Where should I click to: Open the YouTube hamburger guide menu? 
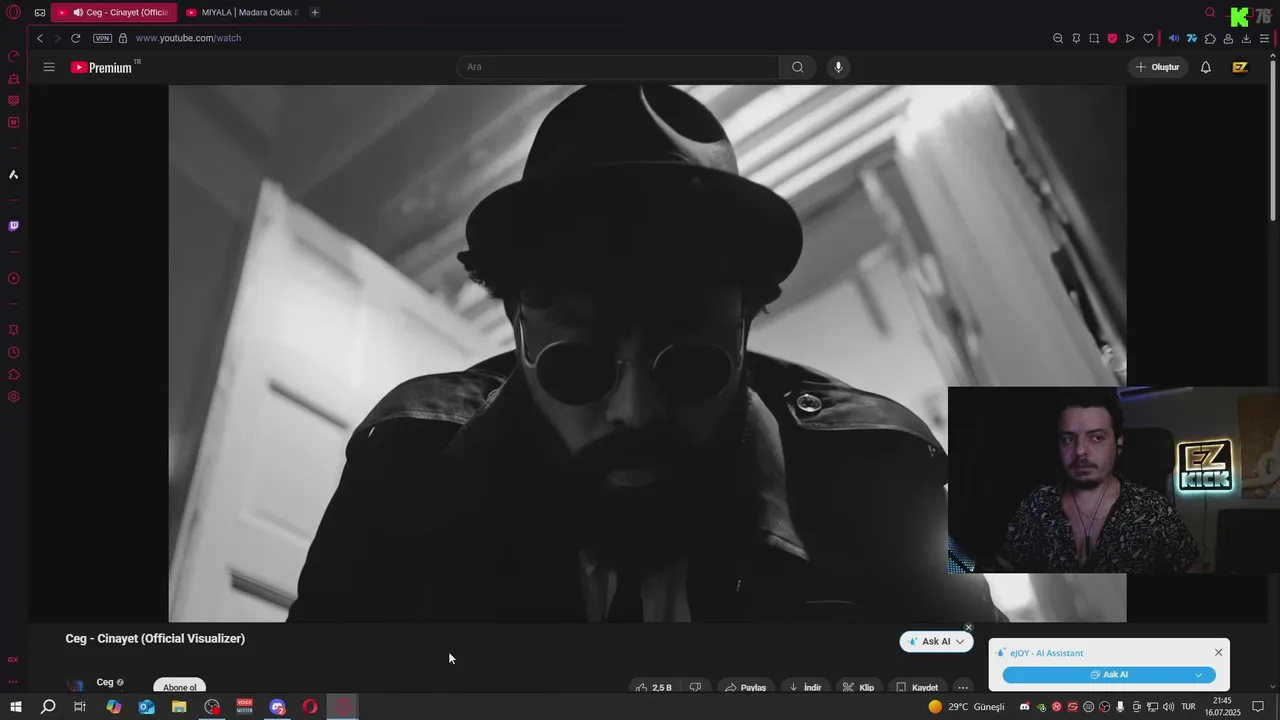point(49,67)
